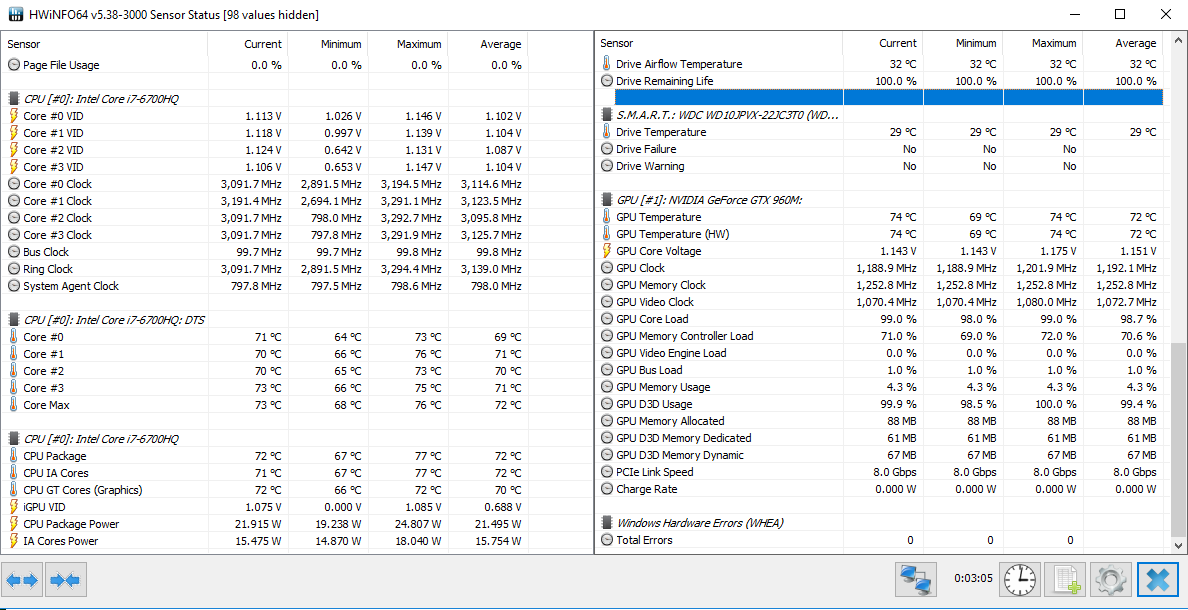The image size is (1188, 610).
Task: Click left pane Sensor column header
Action: click(105, 44)
